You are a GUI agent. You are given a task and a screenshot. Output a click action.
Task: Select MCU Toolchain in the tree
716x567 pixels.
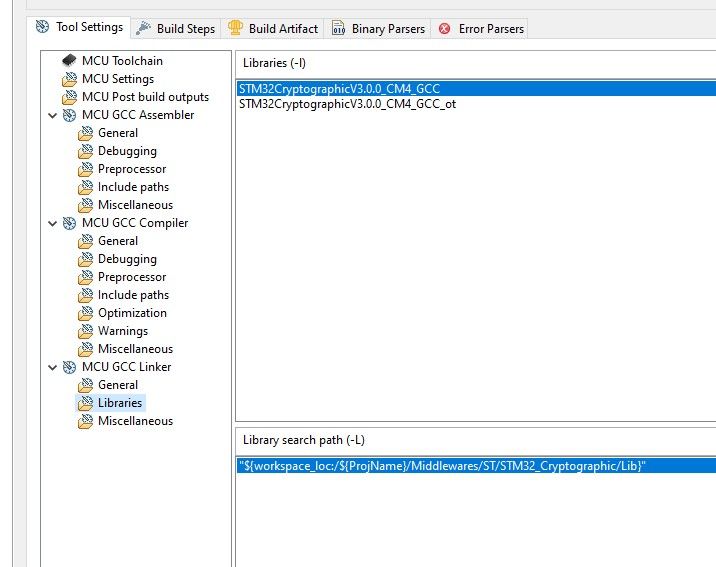point(122,61)
